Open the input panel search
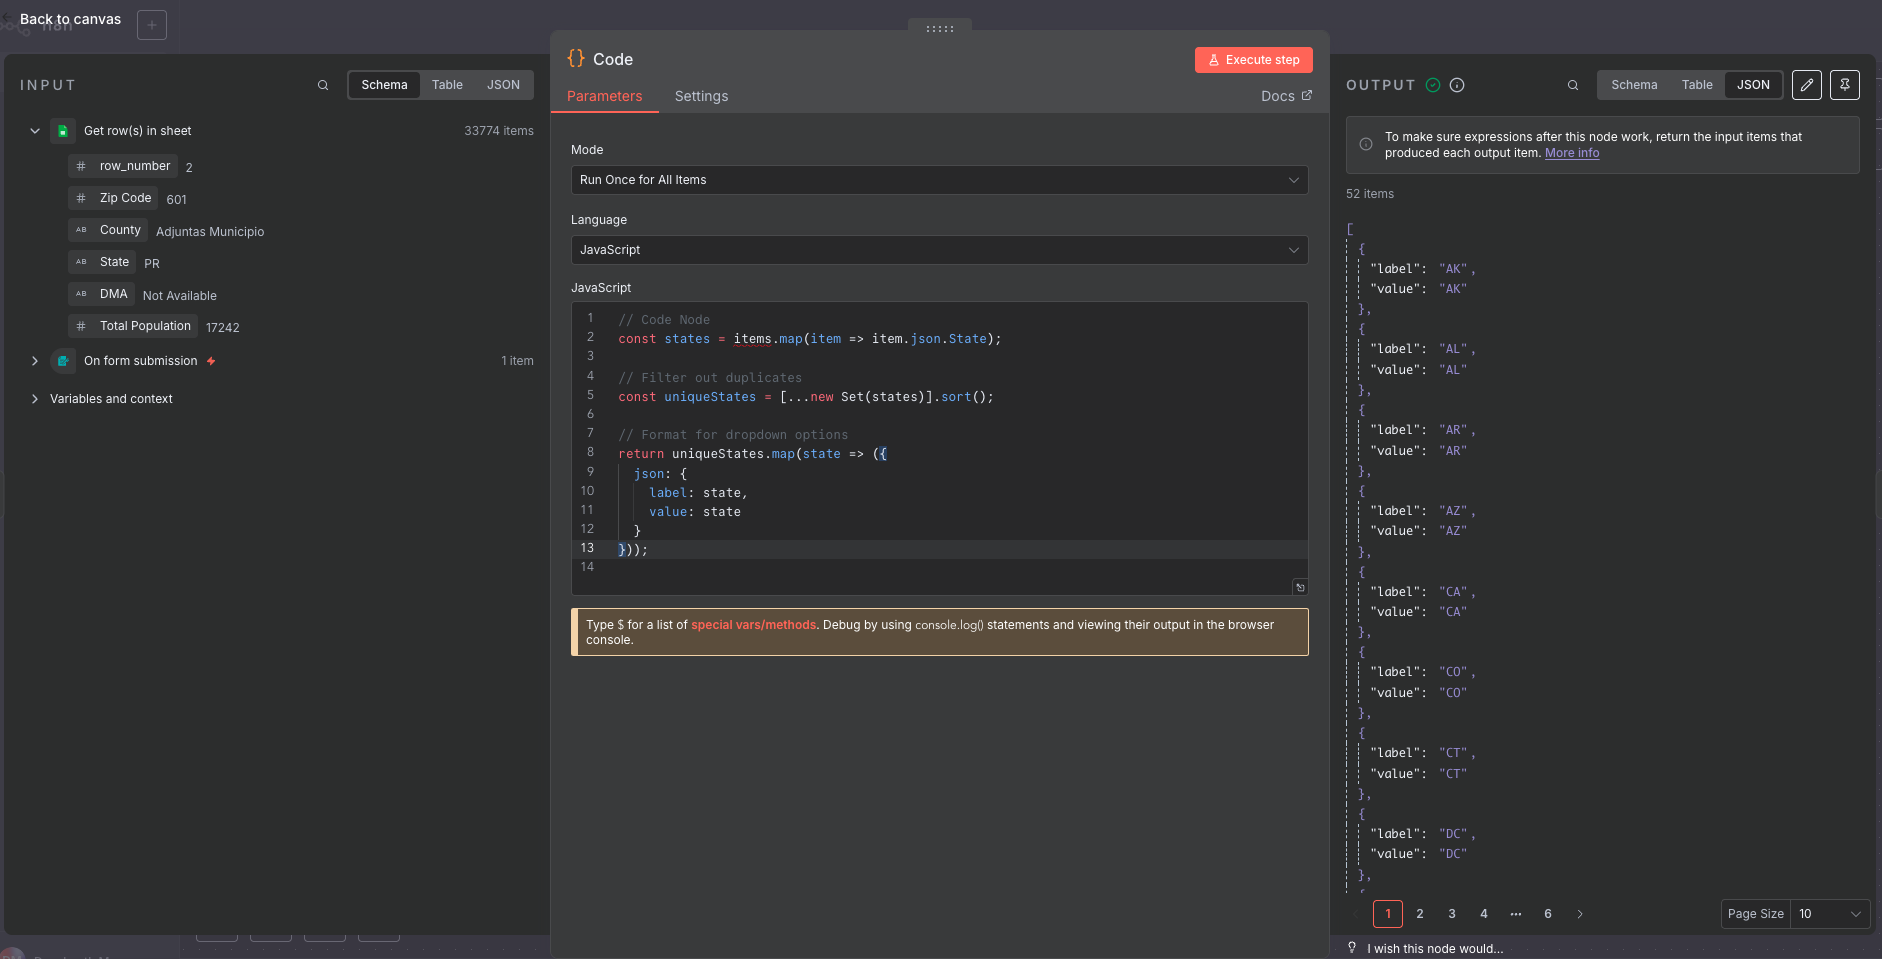The width and height of the screenshot is (1882, 959). tap(322, 85)
